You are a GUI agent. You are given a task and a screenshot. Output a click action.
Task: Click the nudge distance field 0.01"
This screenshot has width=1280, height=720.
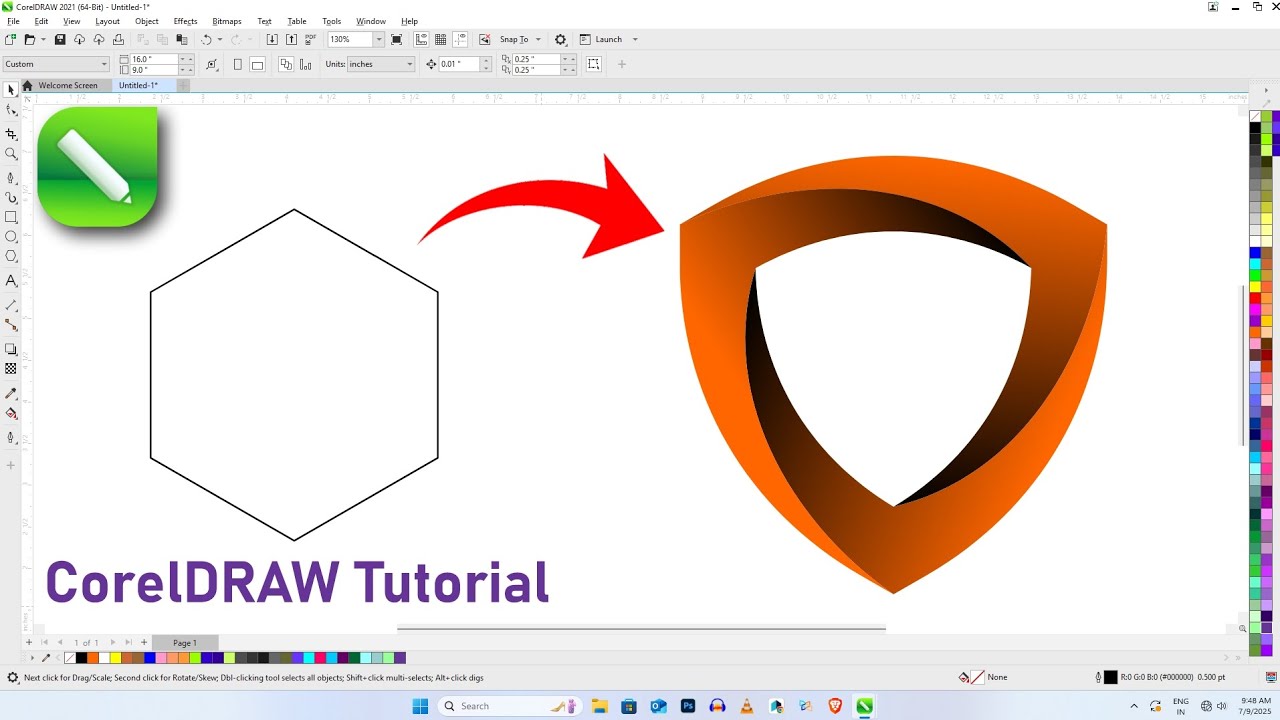(458, 64)
